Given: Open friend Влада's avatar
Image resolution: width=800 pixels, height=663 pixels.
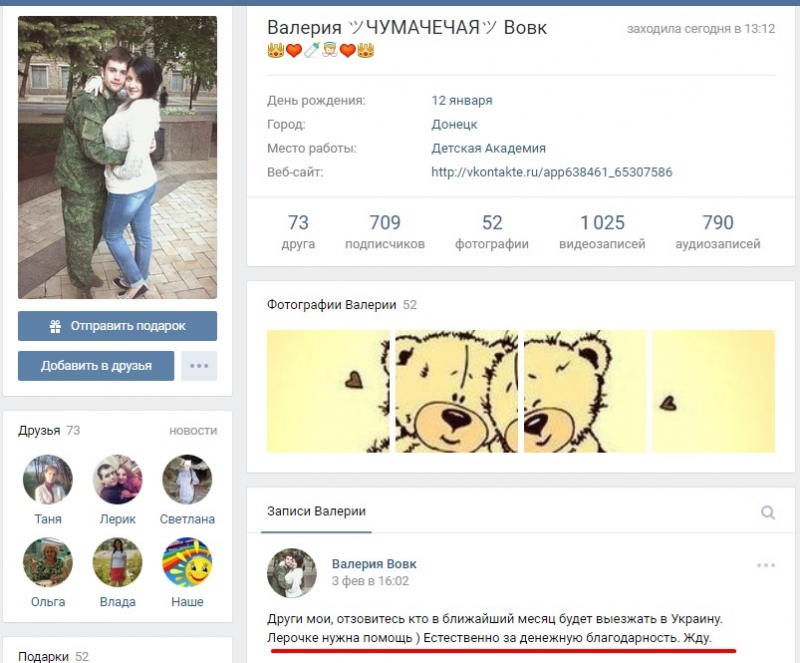Looking at the screenshot, I should click(x=117, y=562).
